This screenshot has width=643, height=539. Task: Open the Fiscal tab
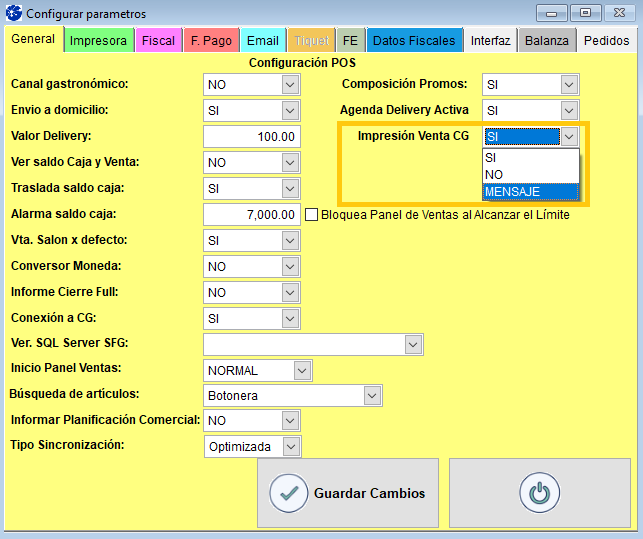pyautogui.click(x=158, y=41)
